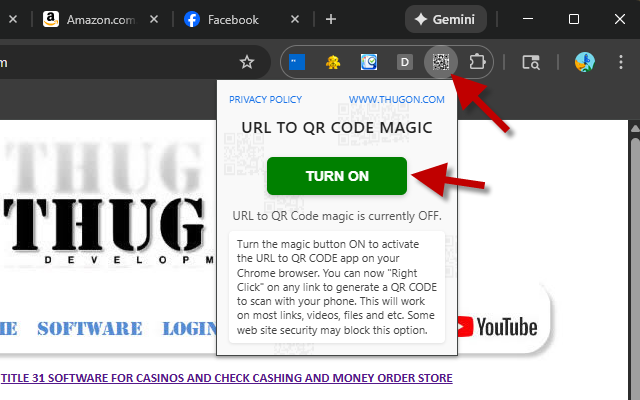Click the scrollbar up arrow

click(x=635, y=129)
